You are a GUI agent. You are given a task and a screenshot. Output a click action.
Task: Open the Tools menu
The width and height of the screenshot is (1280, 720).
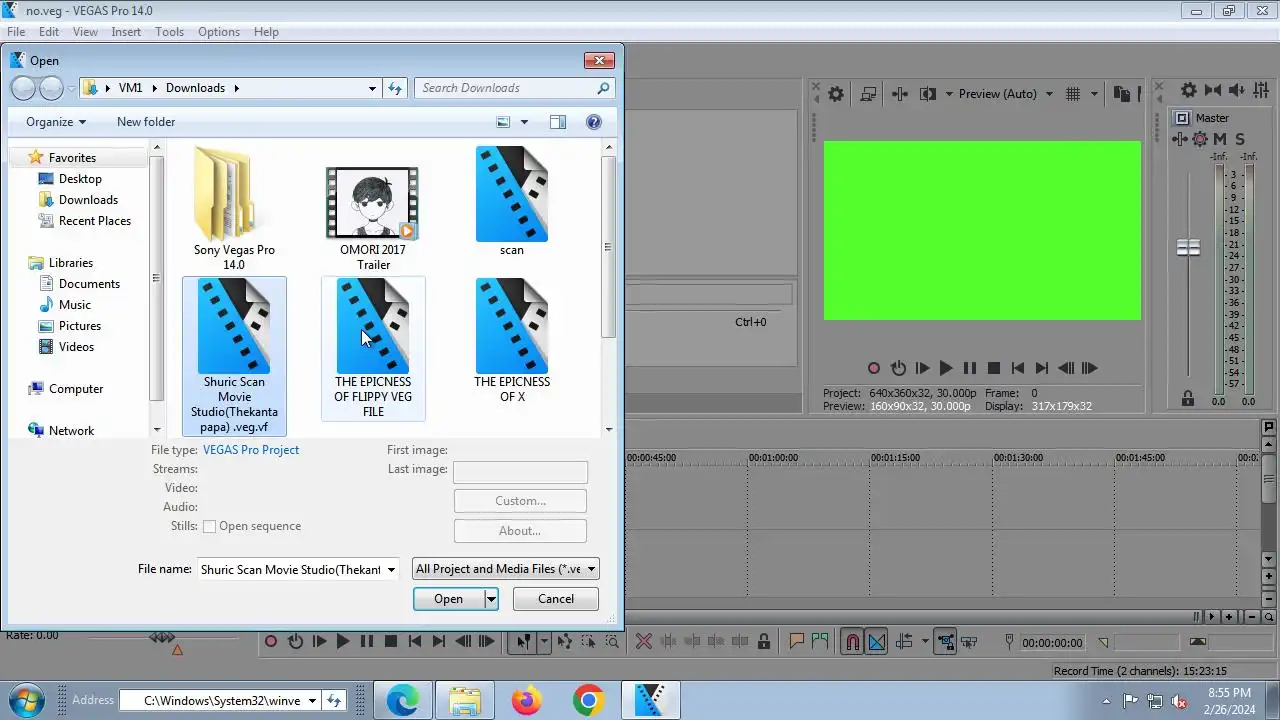[169, 32]
